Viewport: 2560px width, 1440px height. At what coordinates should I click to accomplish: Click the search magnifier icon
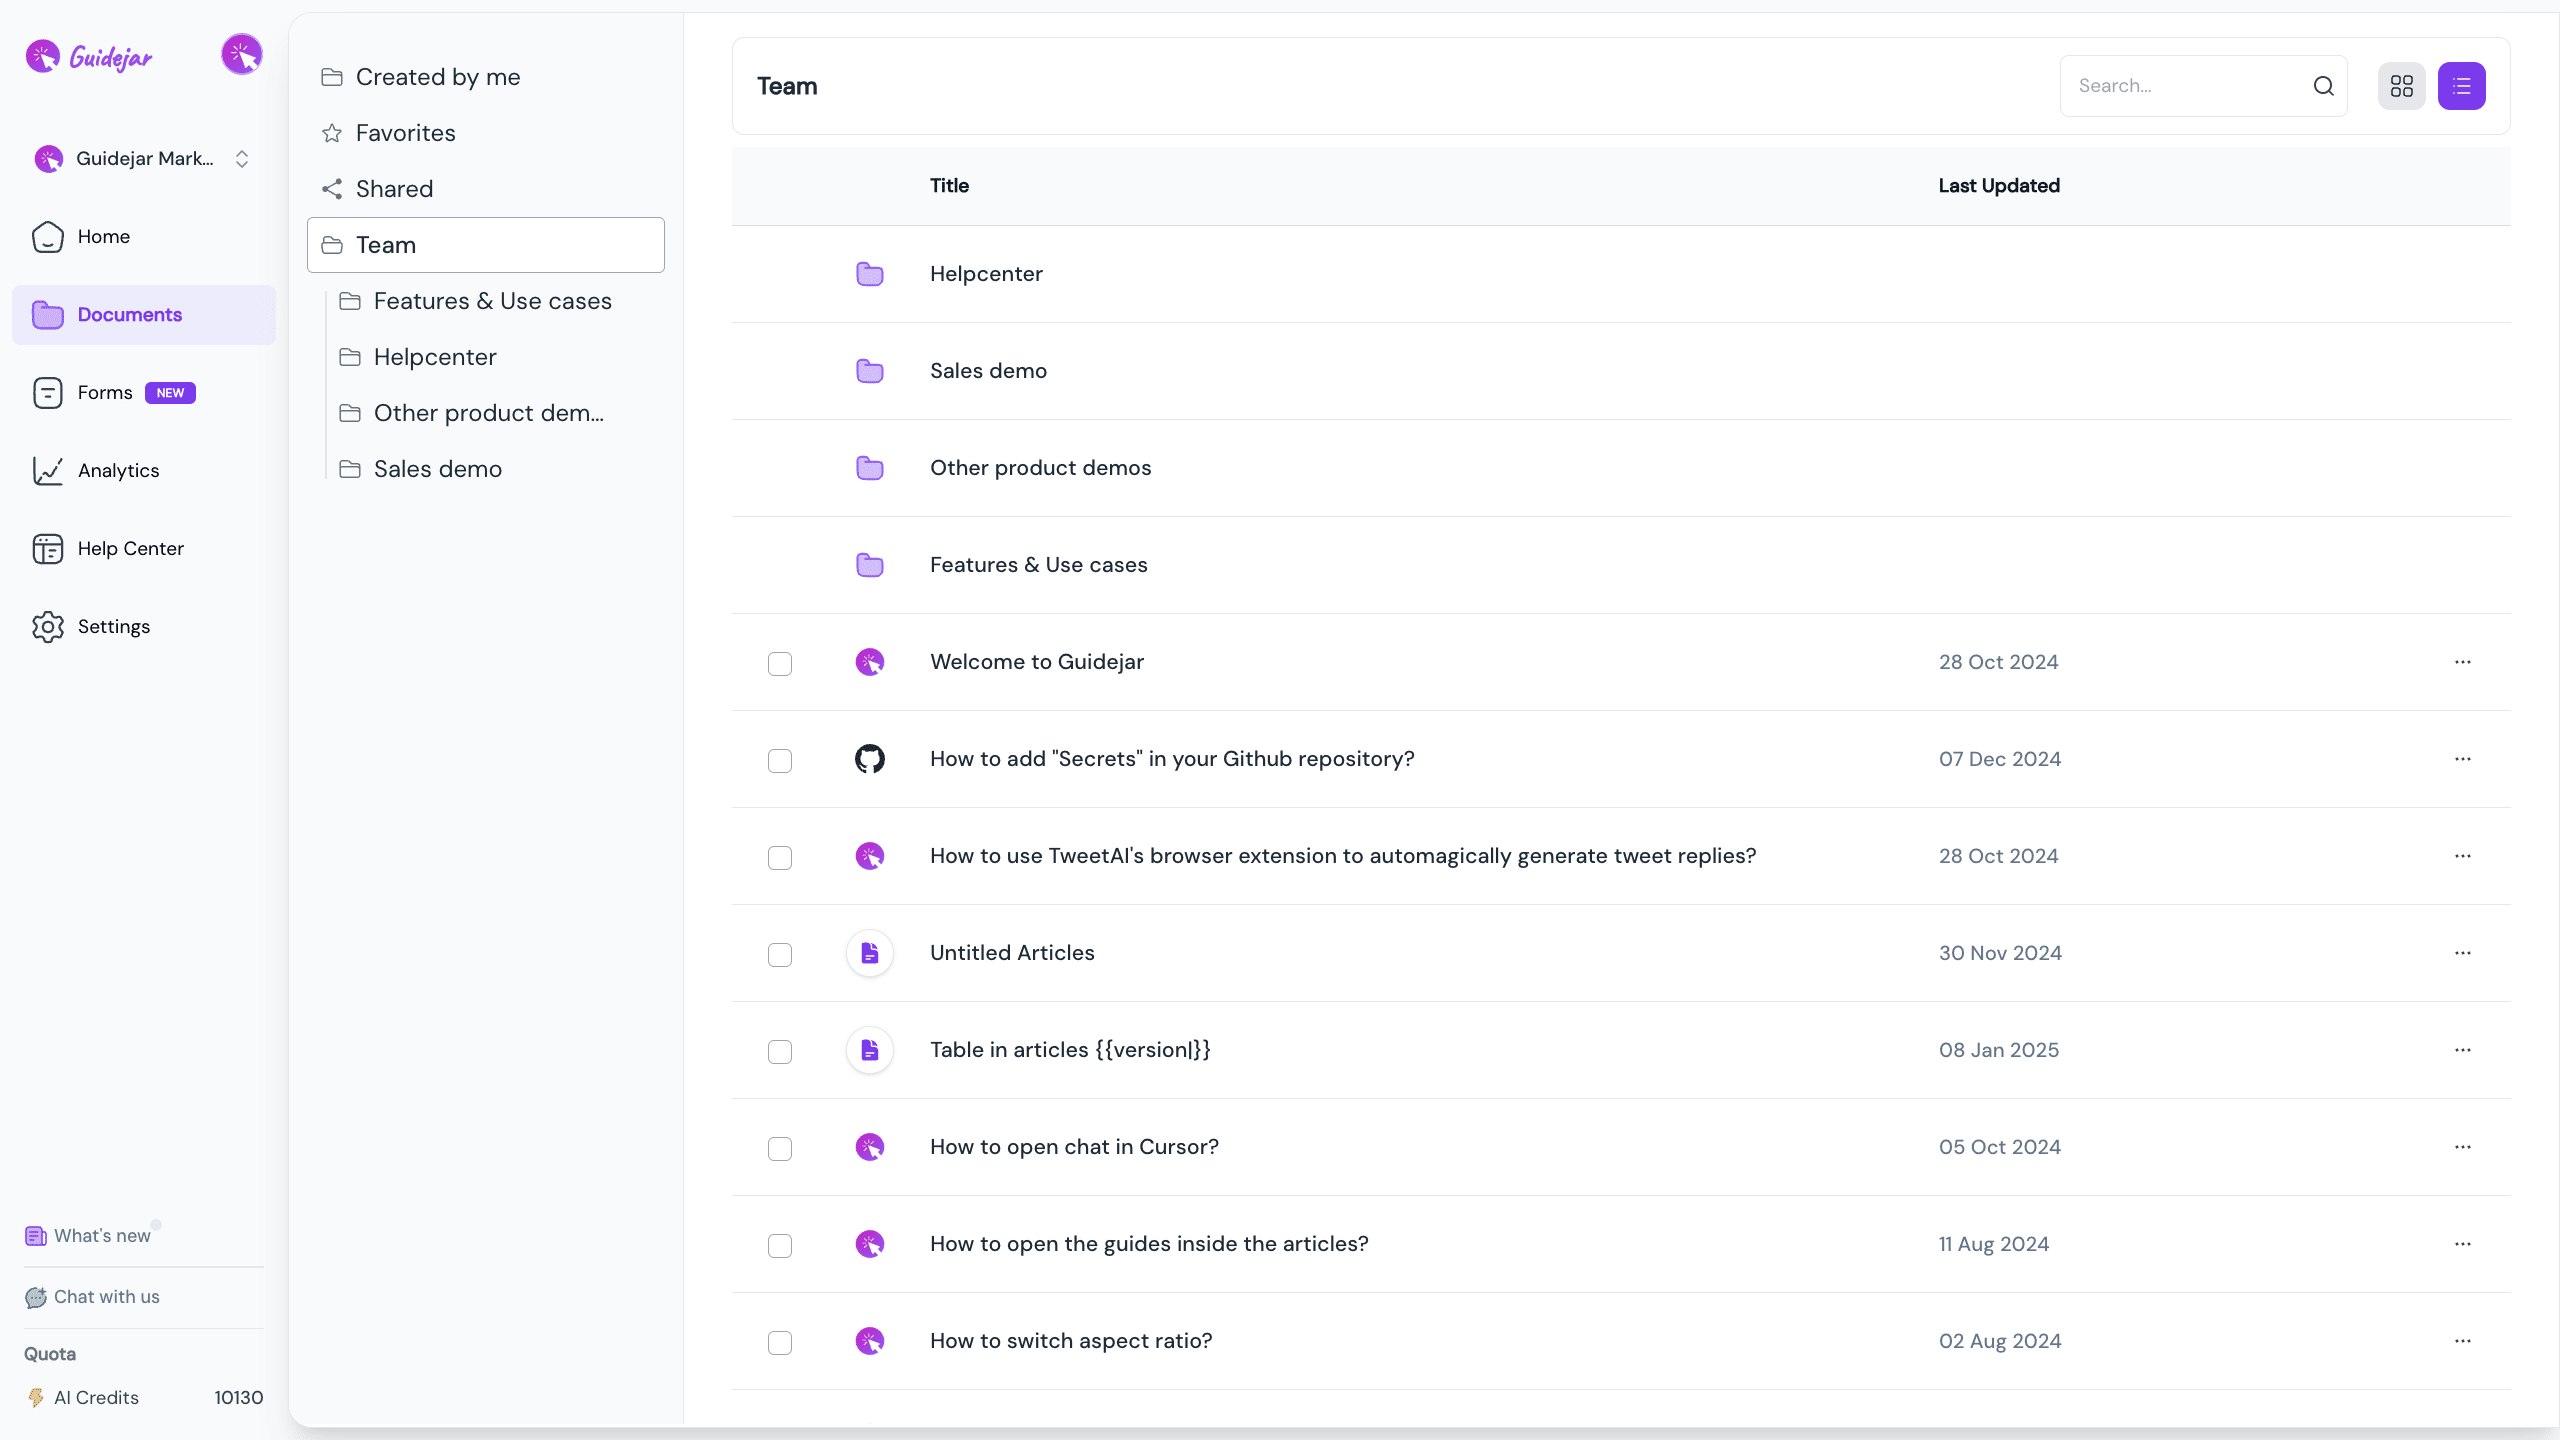[x=2323, y=86]
